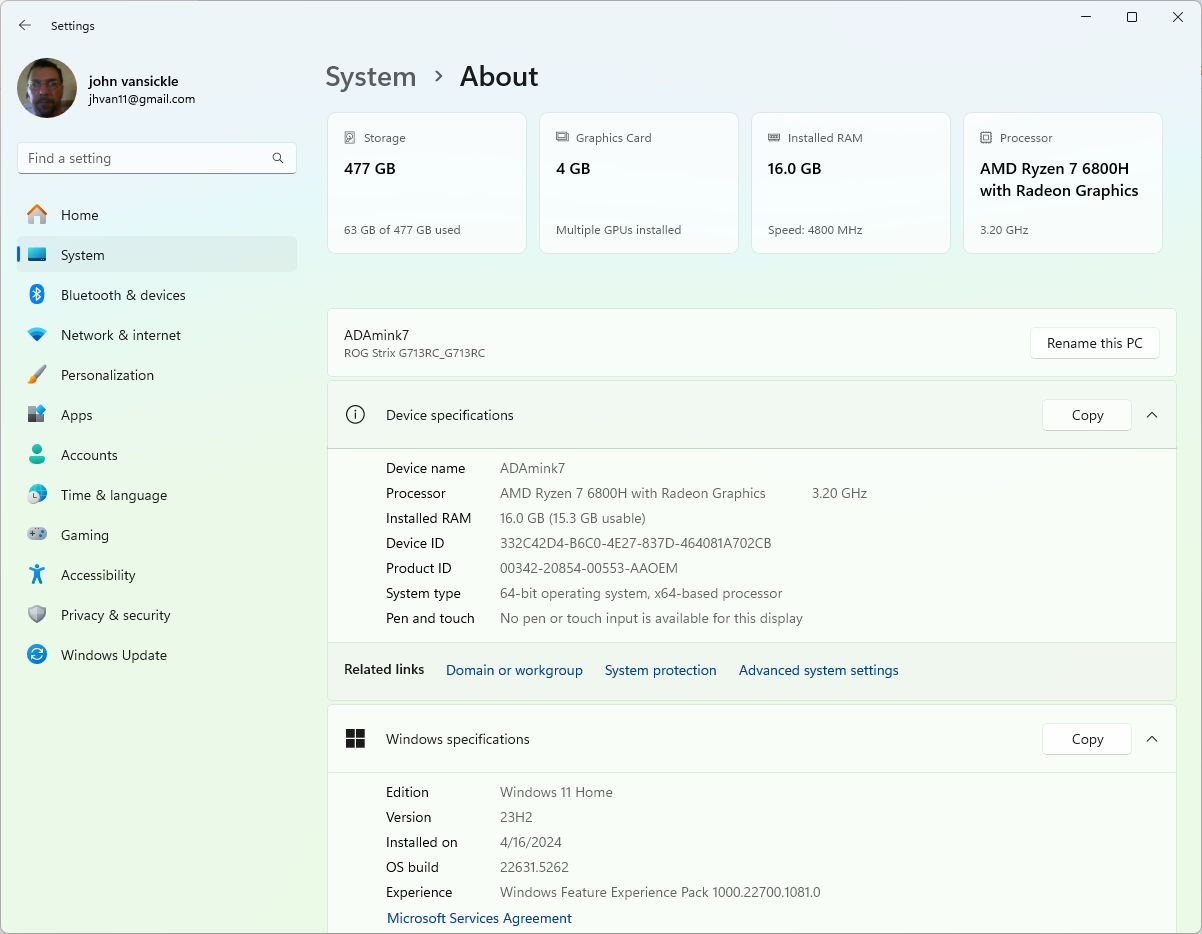Open Domain or workgroup link
This screenshot has height=934, width=1202.
pyautogui.click(x=514, y=670)
